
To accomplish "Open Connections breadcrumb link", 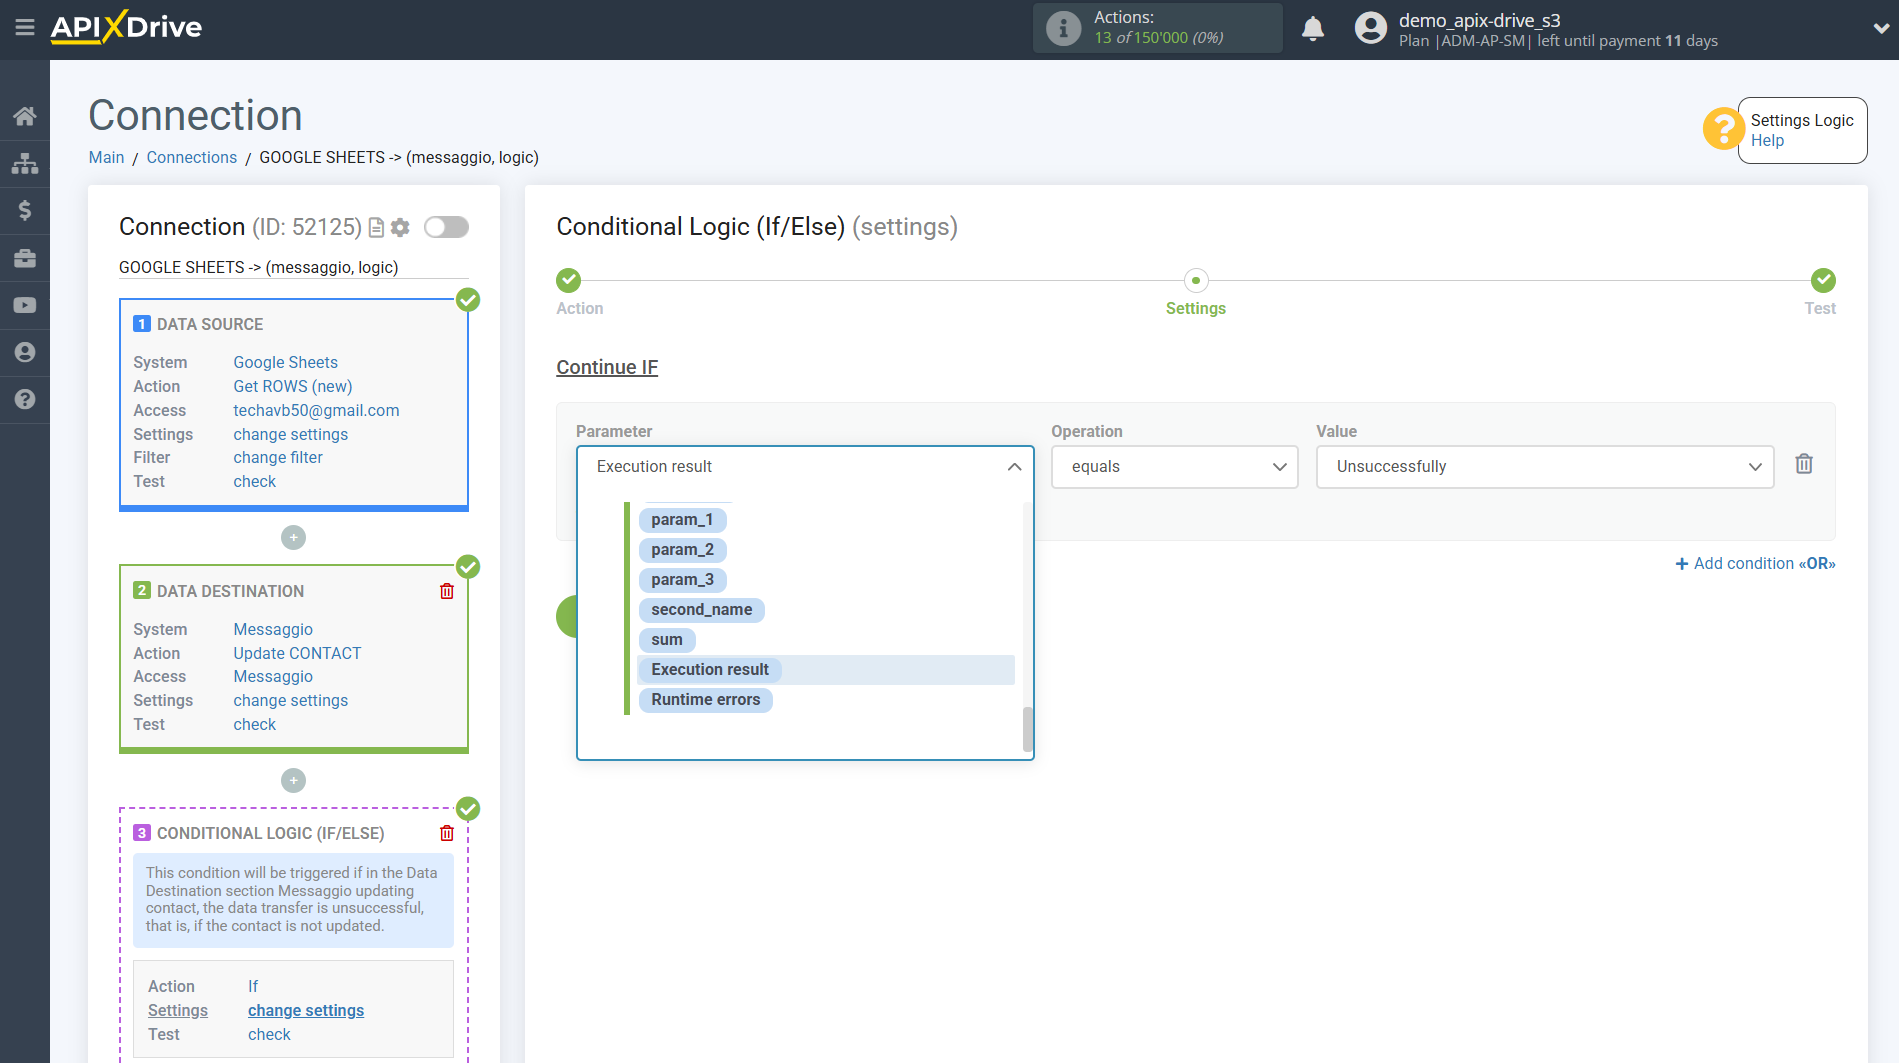I will 192,158.
